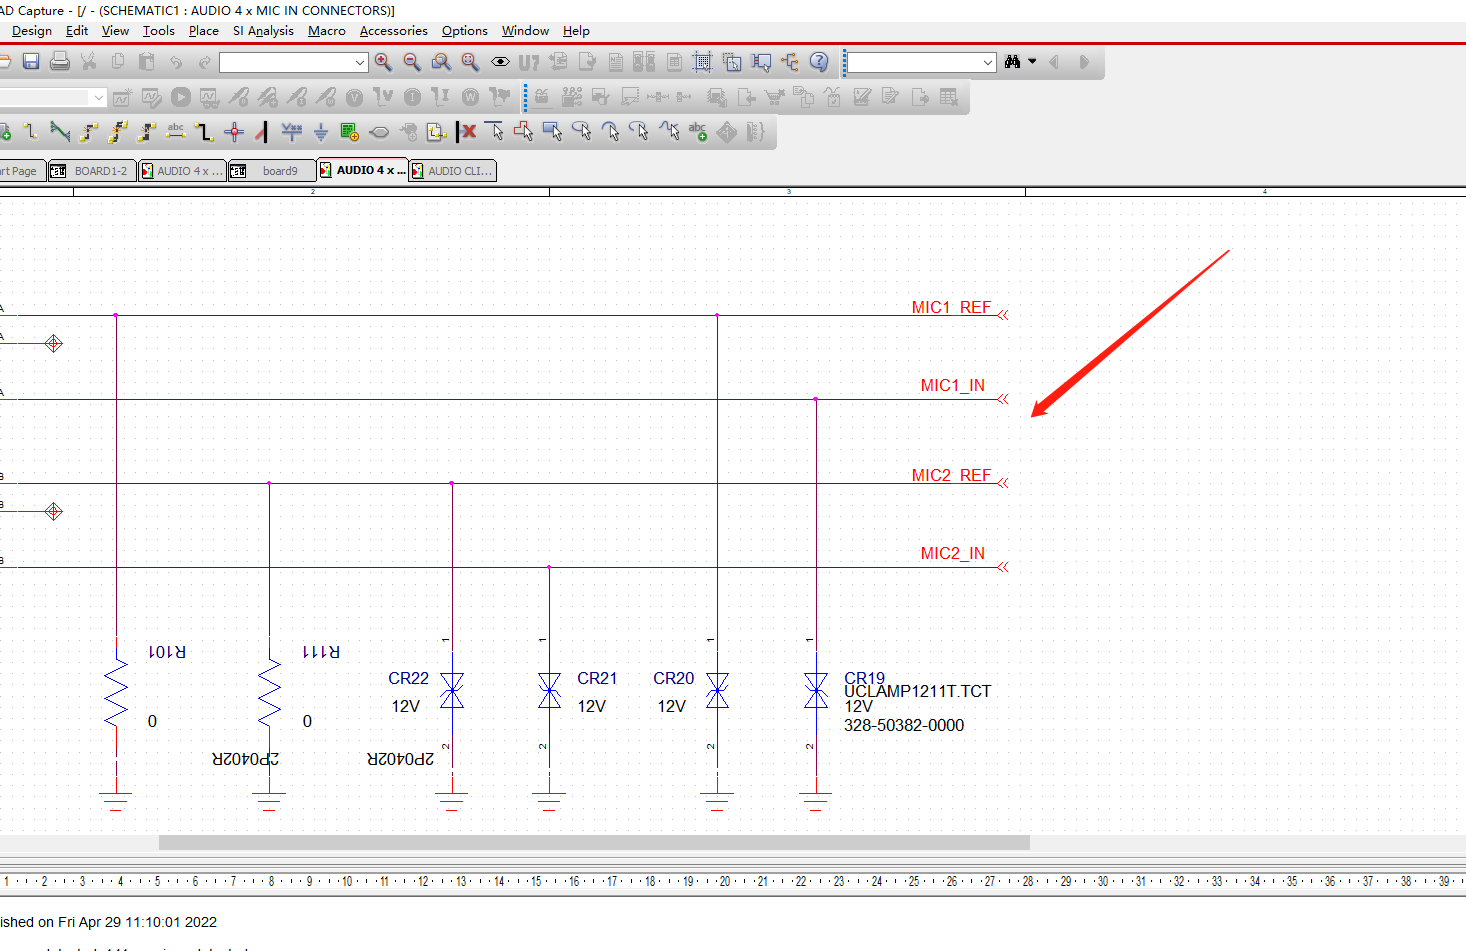Save the schematic design
The height and width of the screenshot is (951, 1466).
(x=31, y=62)
